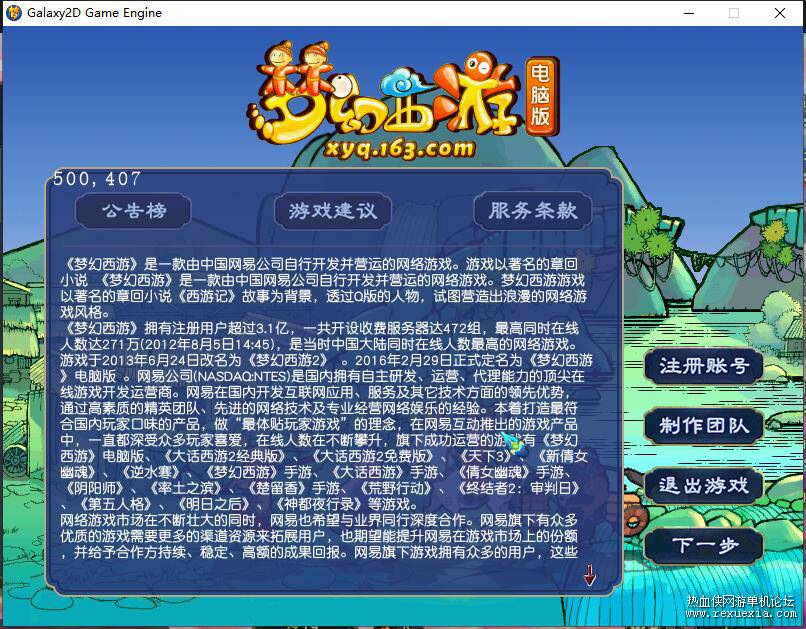Close the Galaxy2D Game Engine window

[x=780, y=13]
